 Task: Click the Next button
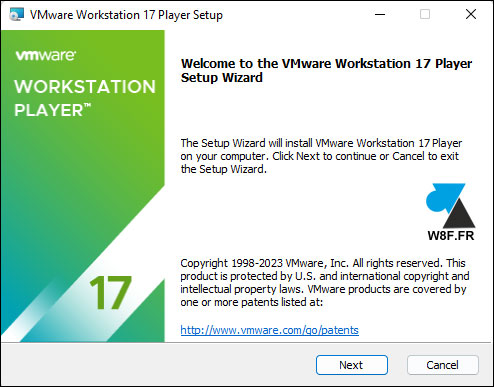coord(352,365)
